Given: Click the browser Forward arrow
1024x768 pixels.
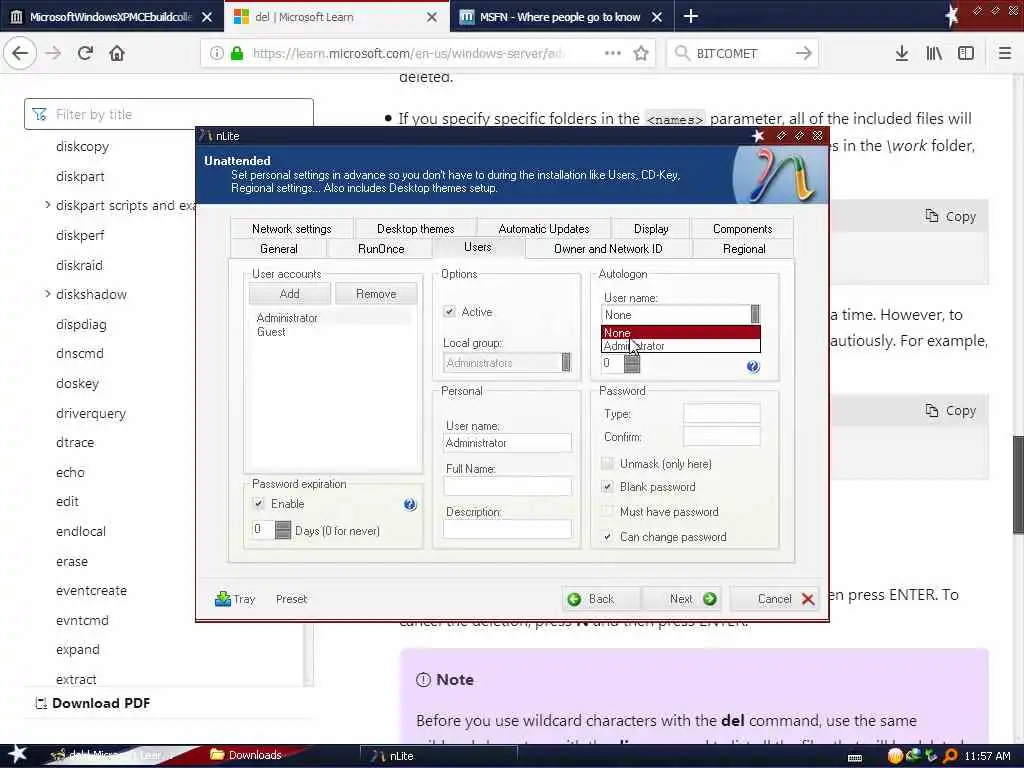Looking at the screenshot, I should 53,53.
